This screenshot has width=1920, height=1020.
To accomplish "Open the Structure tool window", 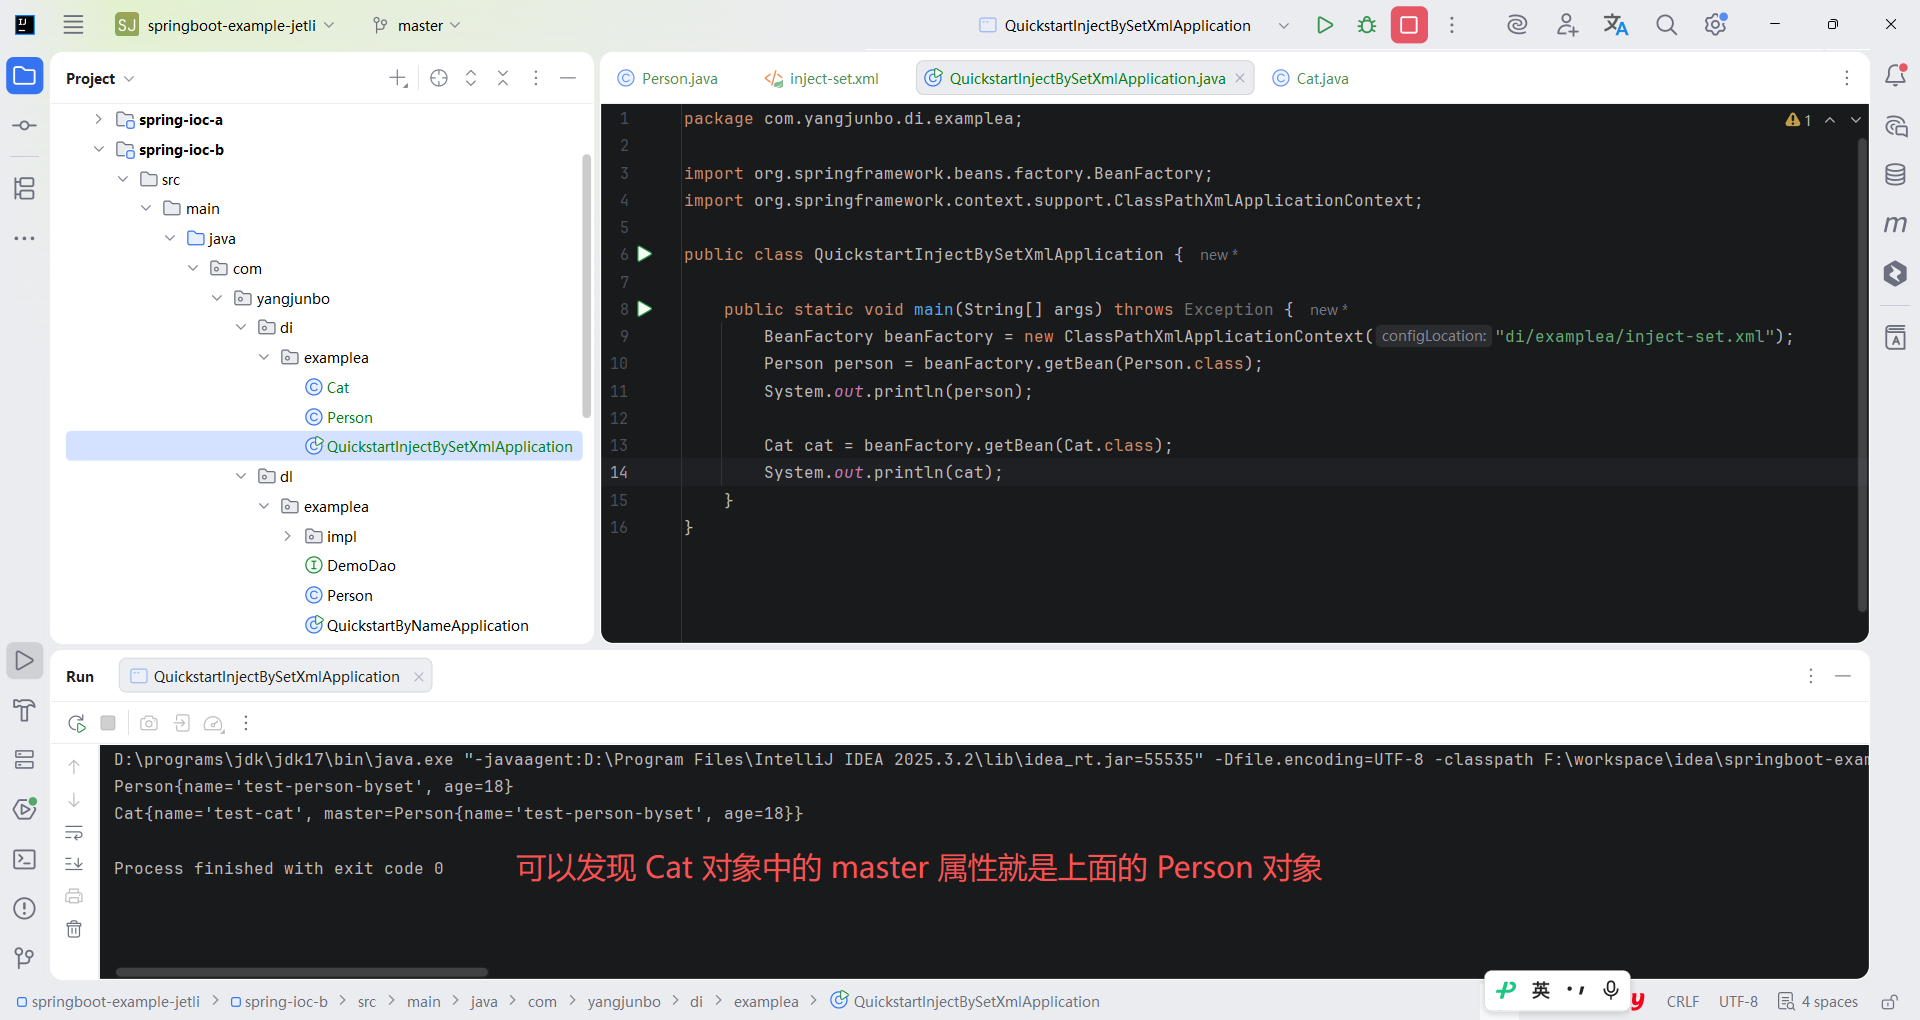I will coord(25,188).
